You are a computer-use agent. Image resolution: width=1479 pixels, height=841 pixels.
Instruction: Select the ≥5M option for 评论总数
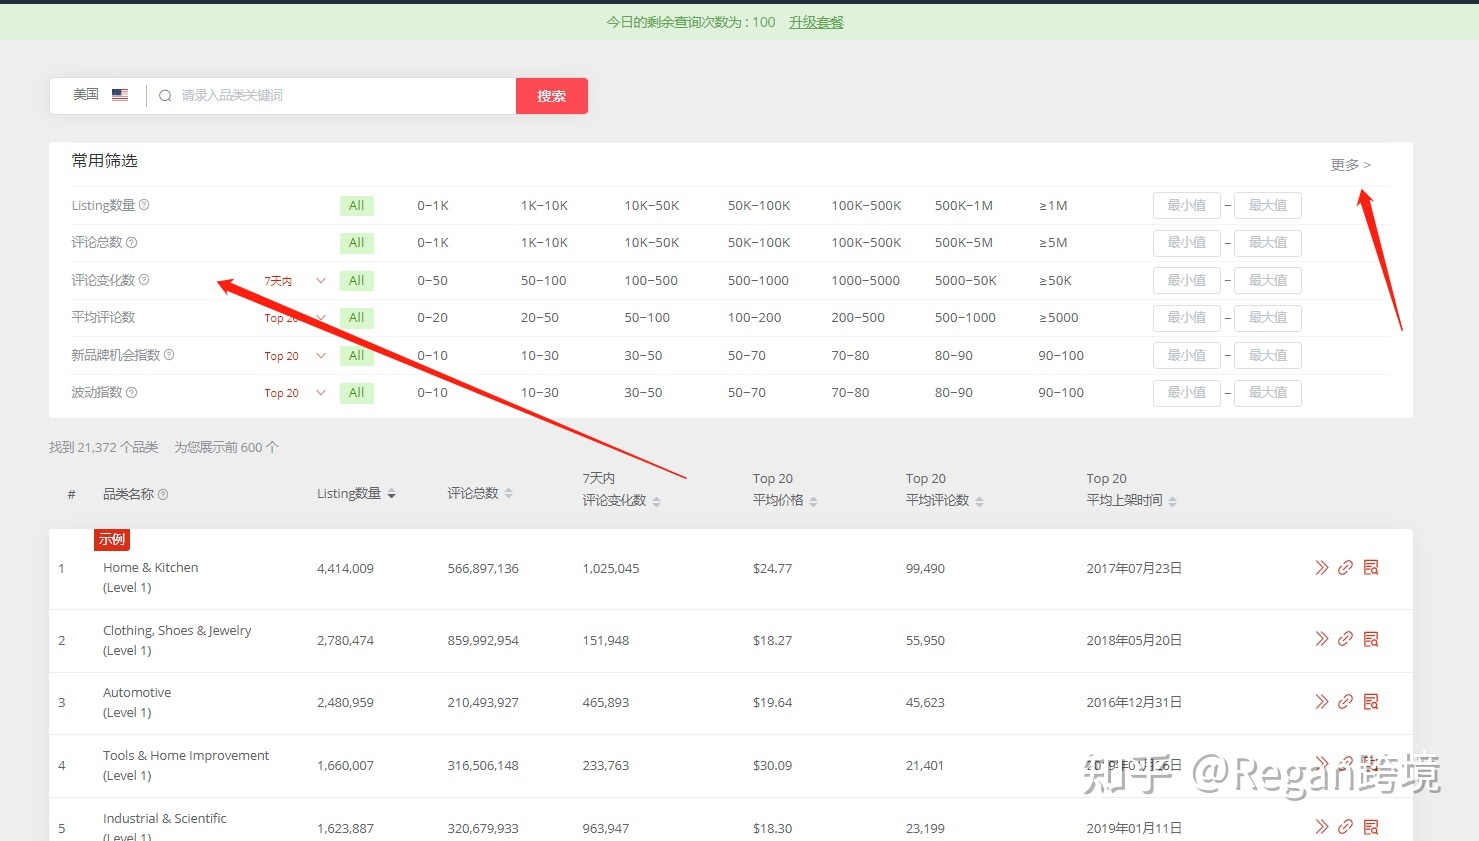(x=1053, y=243)
